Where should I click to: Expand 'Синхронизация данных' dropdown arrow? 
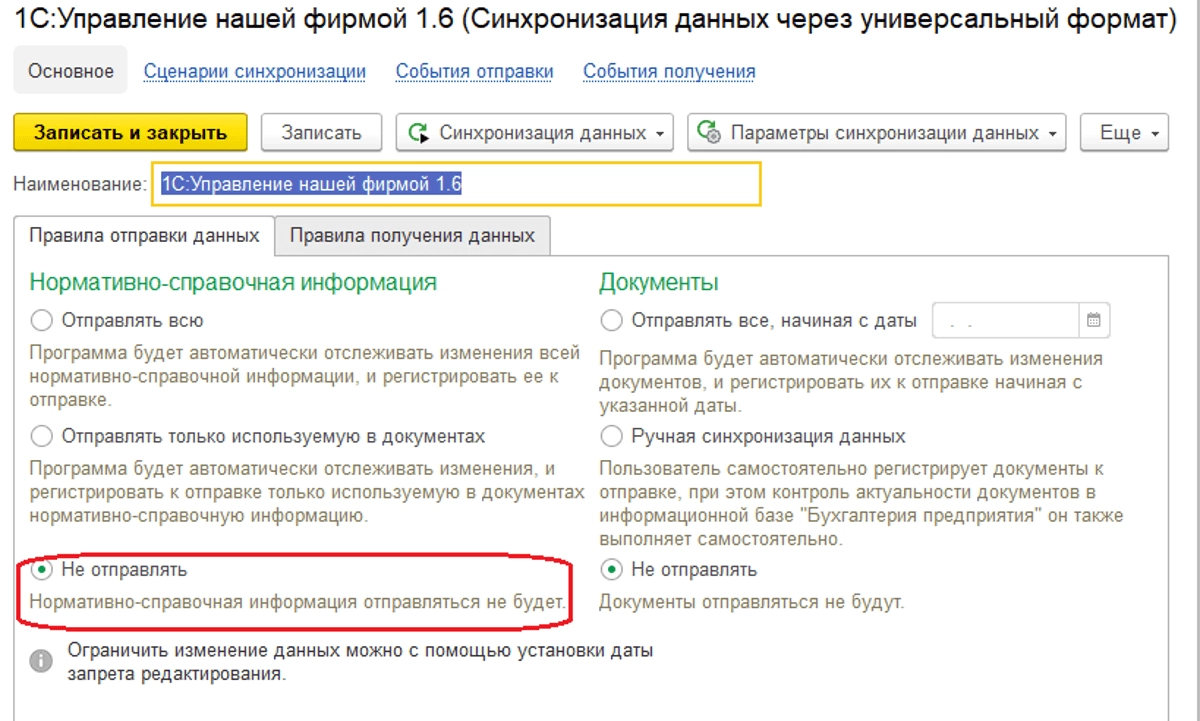coord(660,134)
